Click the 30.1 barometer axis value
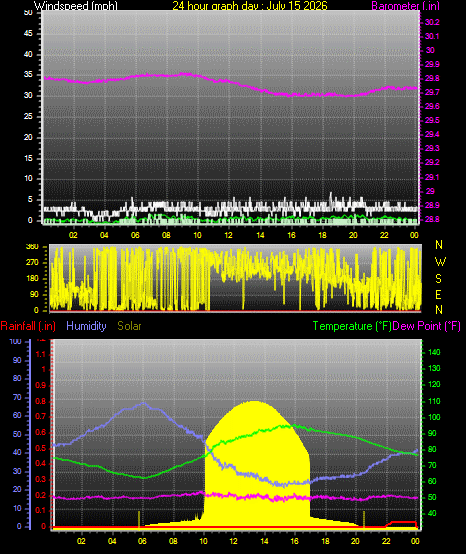The image size is (466, 554). point(432,36)
